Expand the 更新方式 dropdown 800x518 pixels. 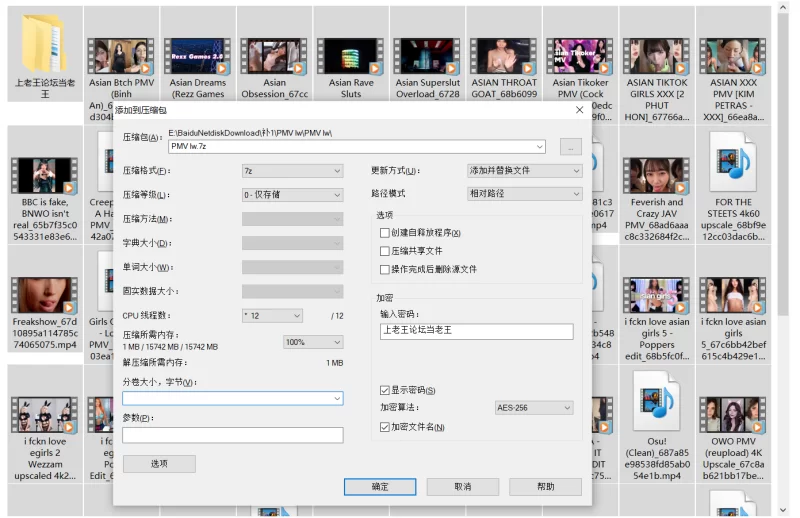coord(524,171)
